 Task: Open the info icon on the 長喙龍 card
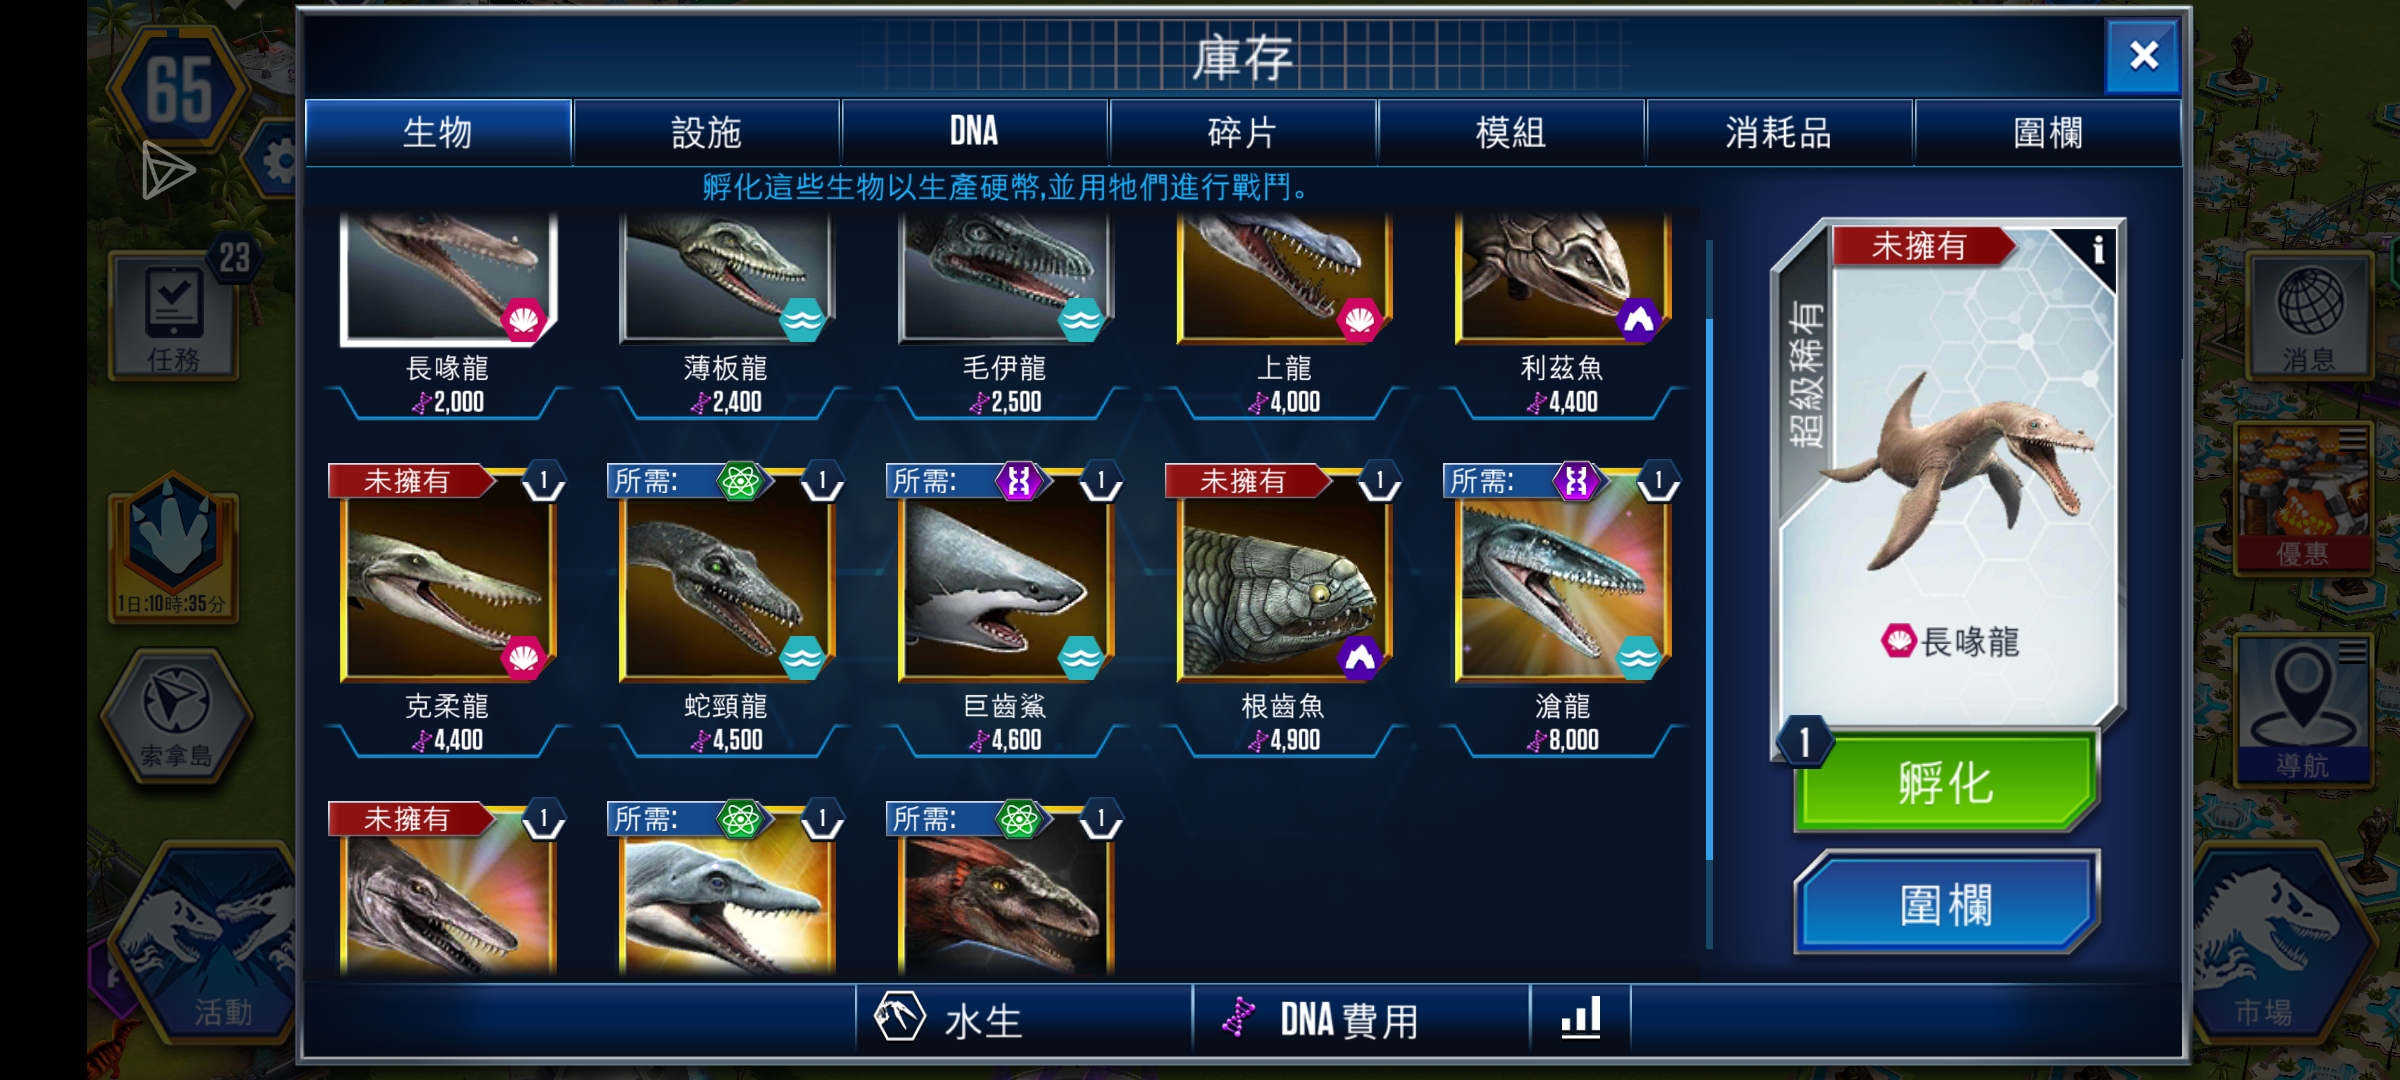click(2097, 249)
